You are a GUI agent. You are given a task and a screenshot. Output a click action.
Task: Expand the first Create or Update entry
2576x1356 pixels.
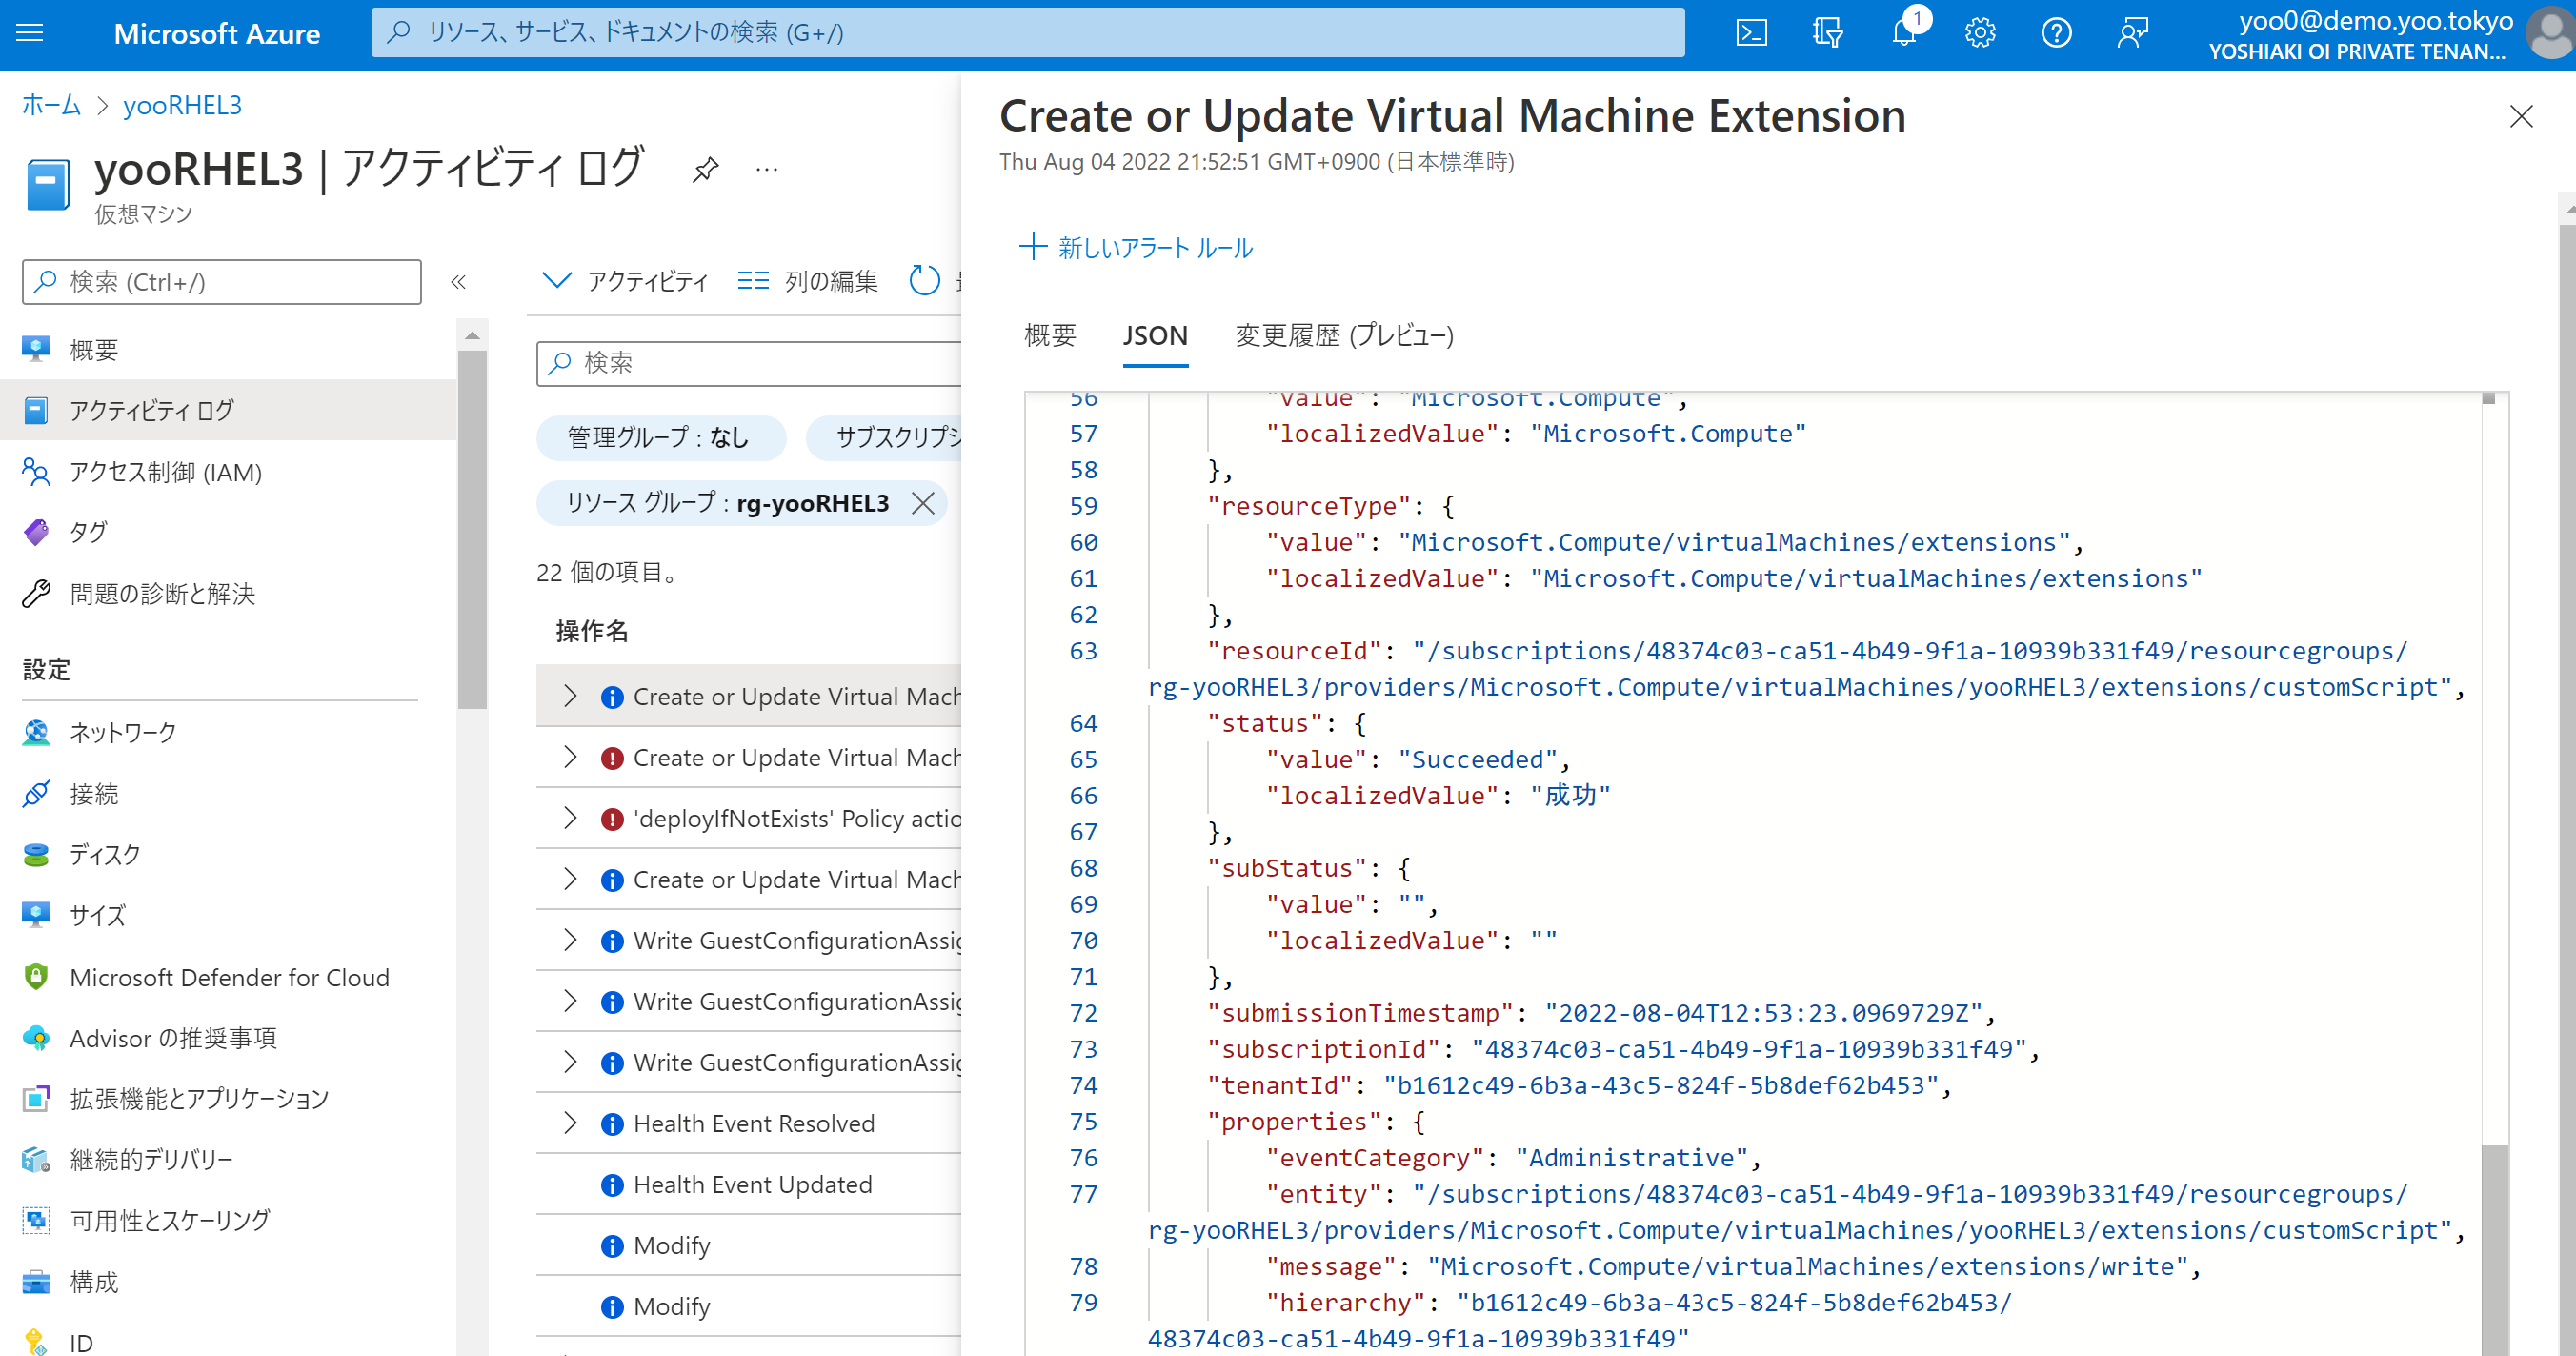570,695
